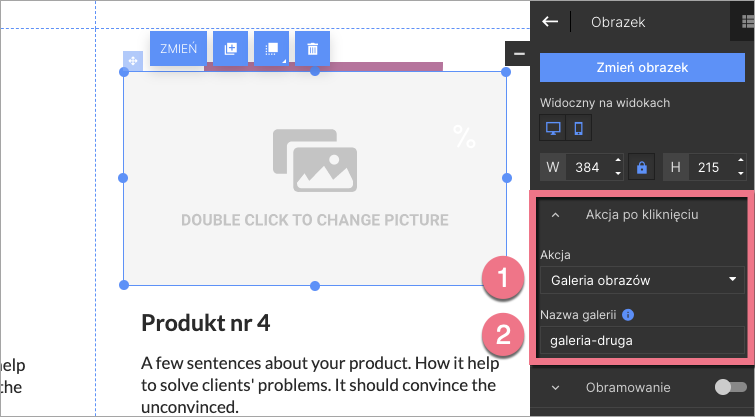Click the minus collapse button beside panel

518,53
